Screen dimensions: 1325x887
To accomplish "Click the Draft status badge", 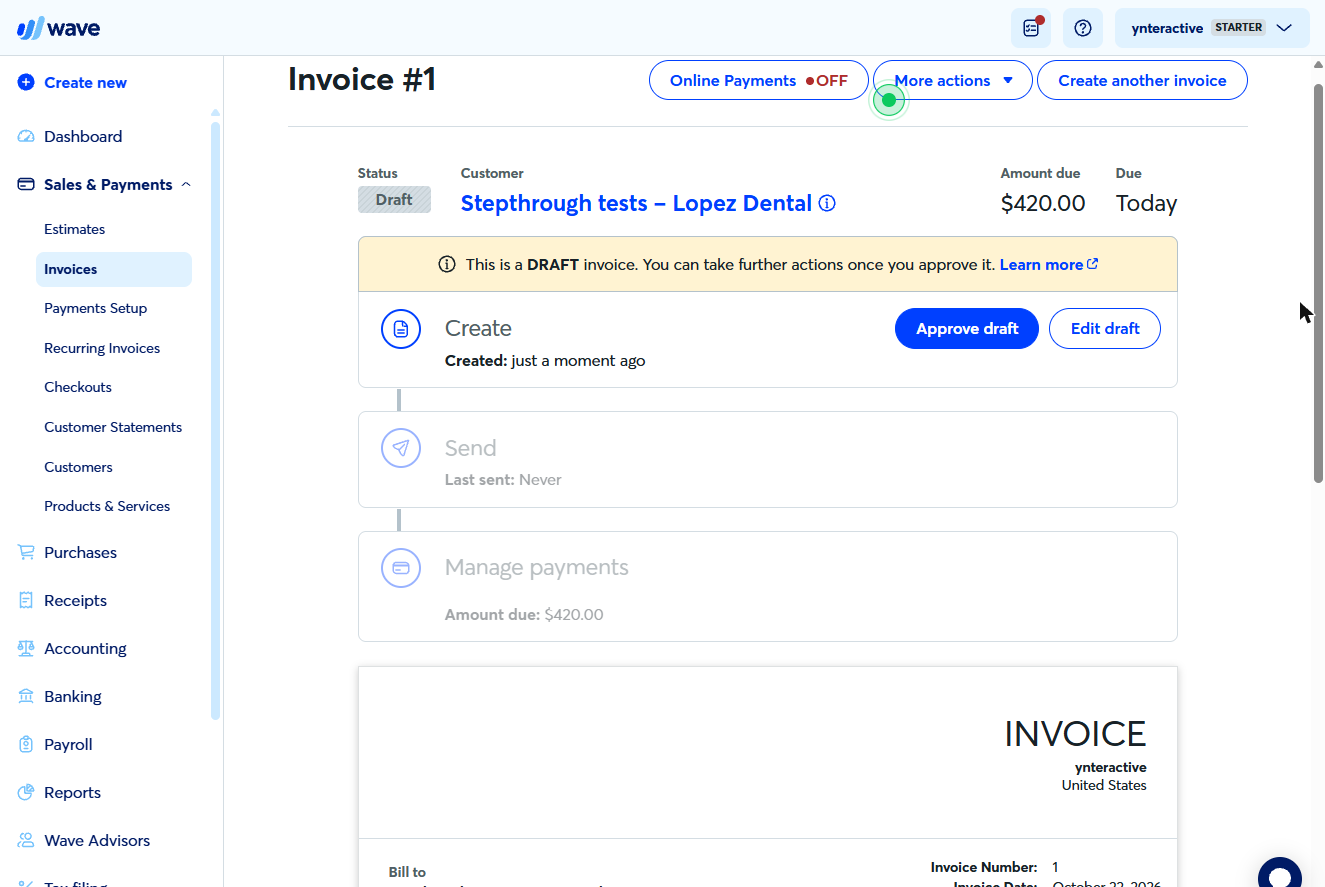I will (394, 200).
